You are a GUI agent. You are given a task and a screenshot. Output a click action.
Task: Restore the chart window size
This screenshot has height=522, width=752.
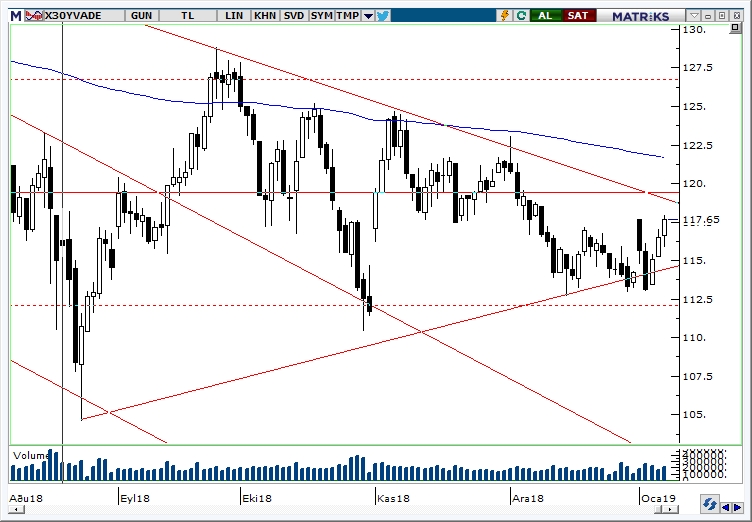722,16
